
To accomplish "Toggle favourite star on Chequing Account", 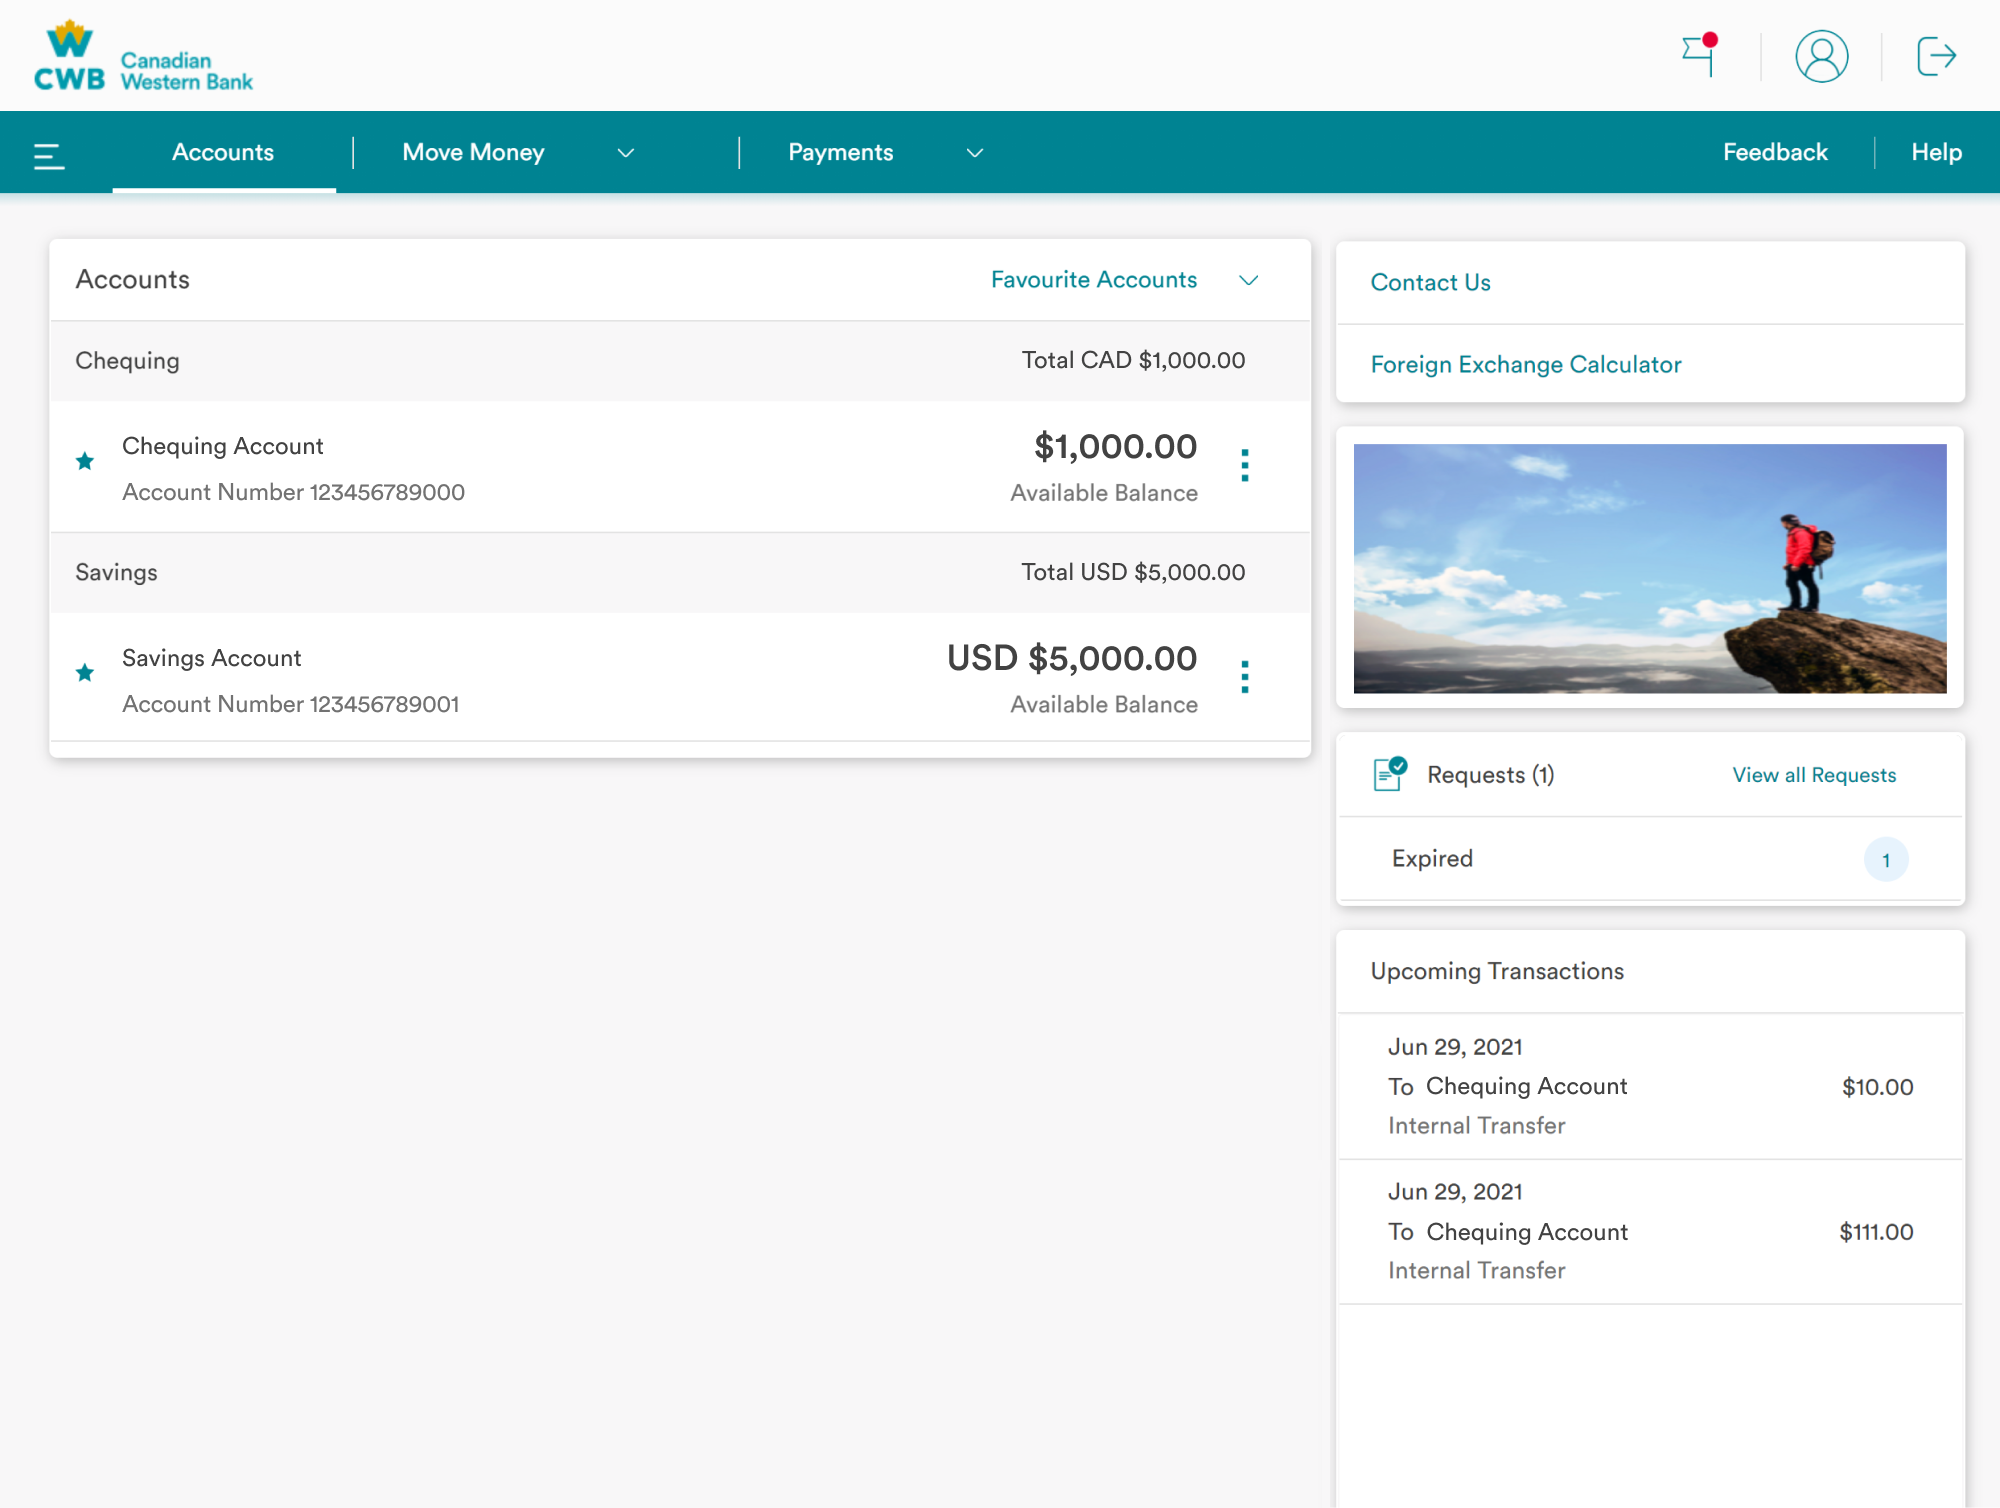I will coord(85,461).
